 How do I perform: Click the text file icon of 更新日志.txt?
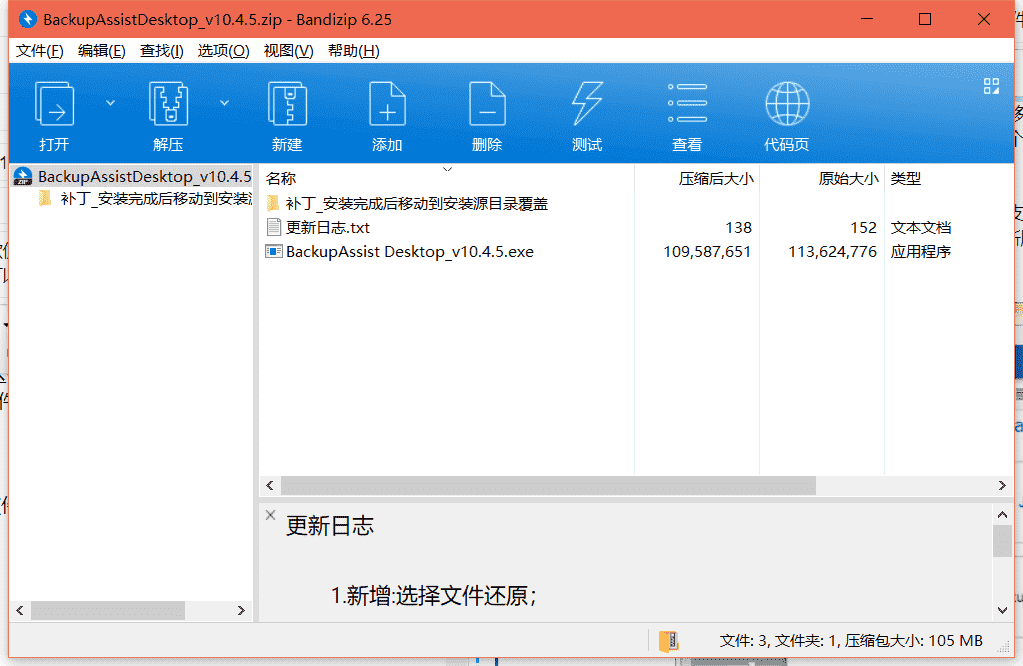tap(273, 227)
